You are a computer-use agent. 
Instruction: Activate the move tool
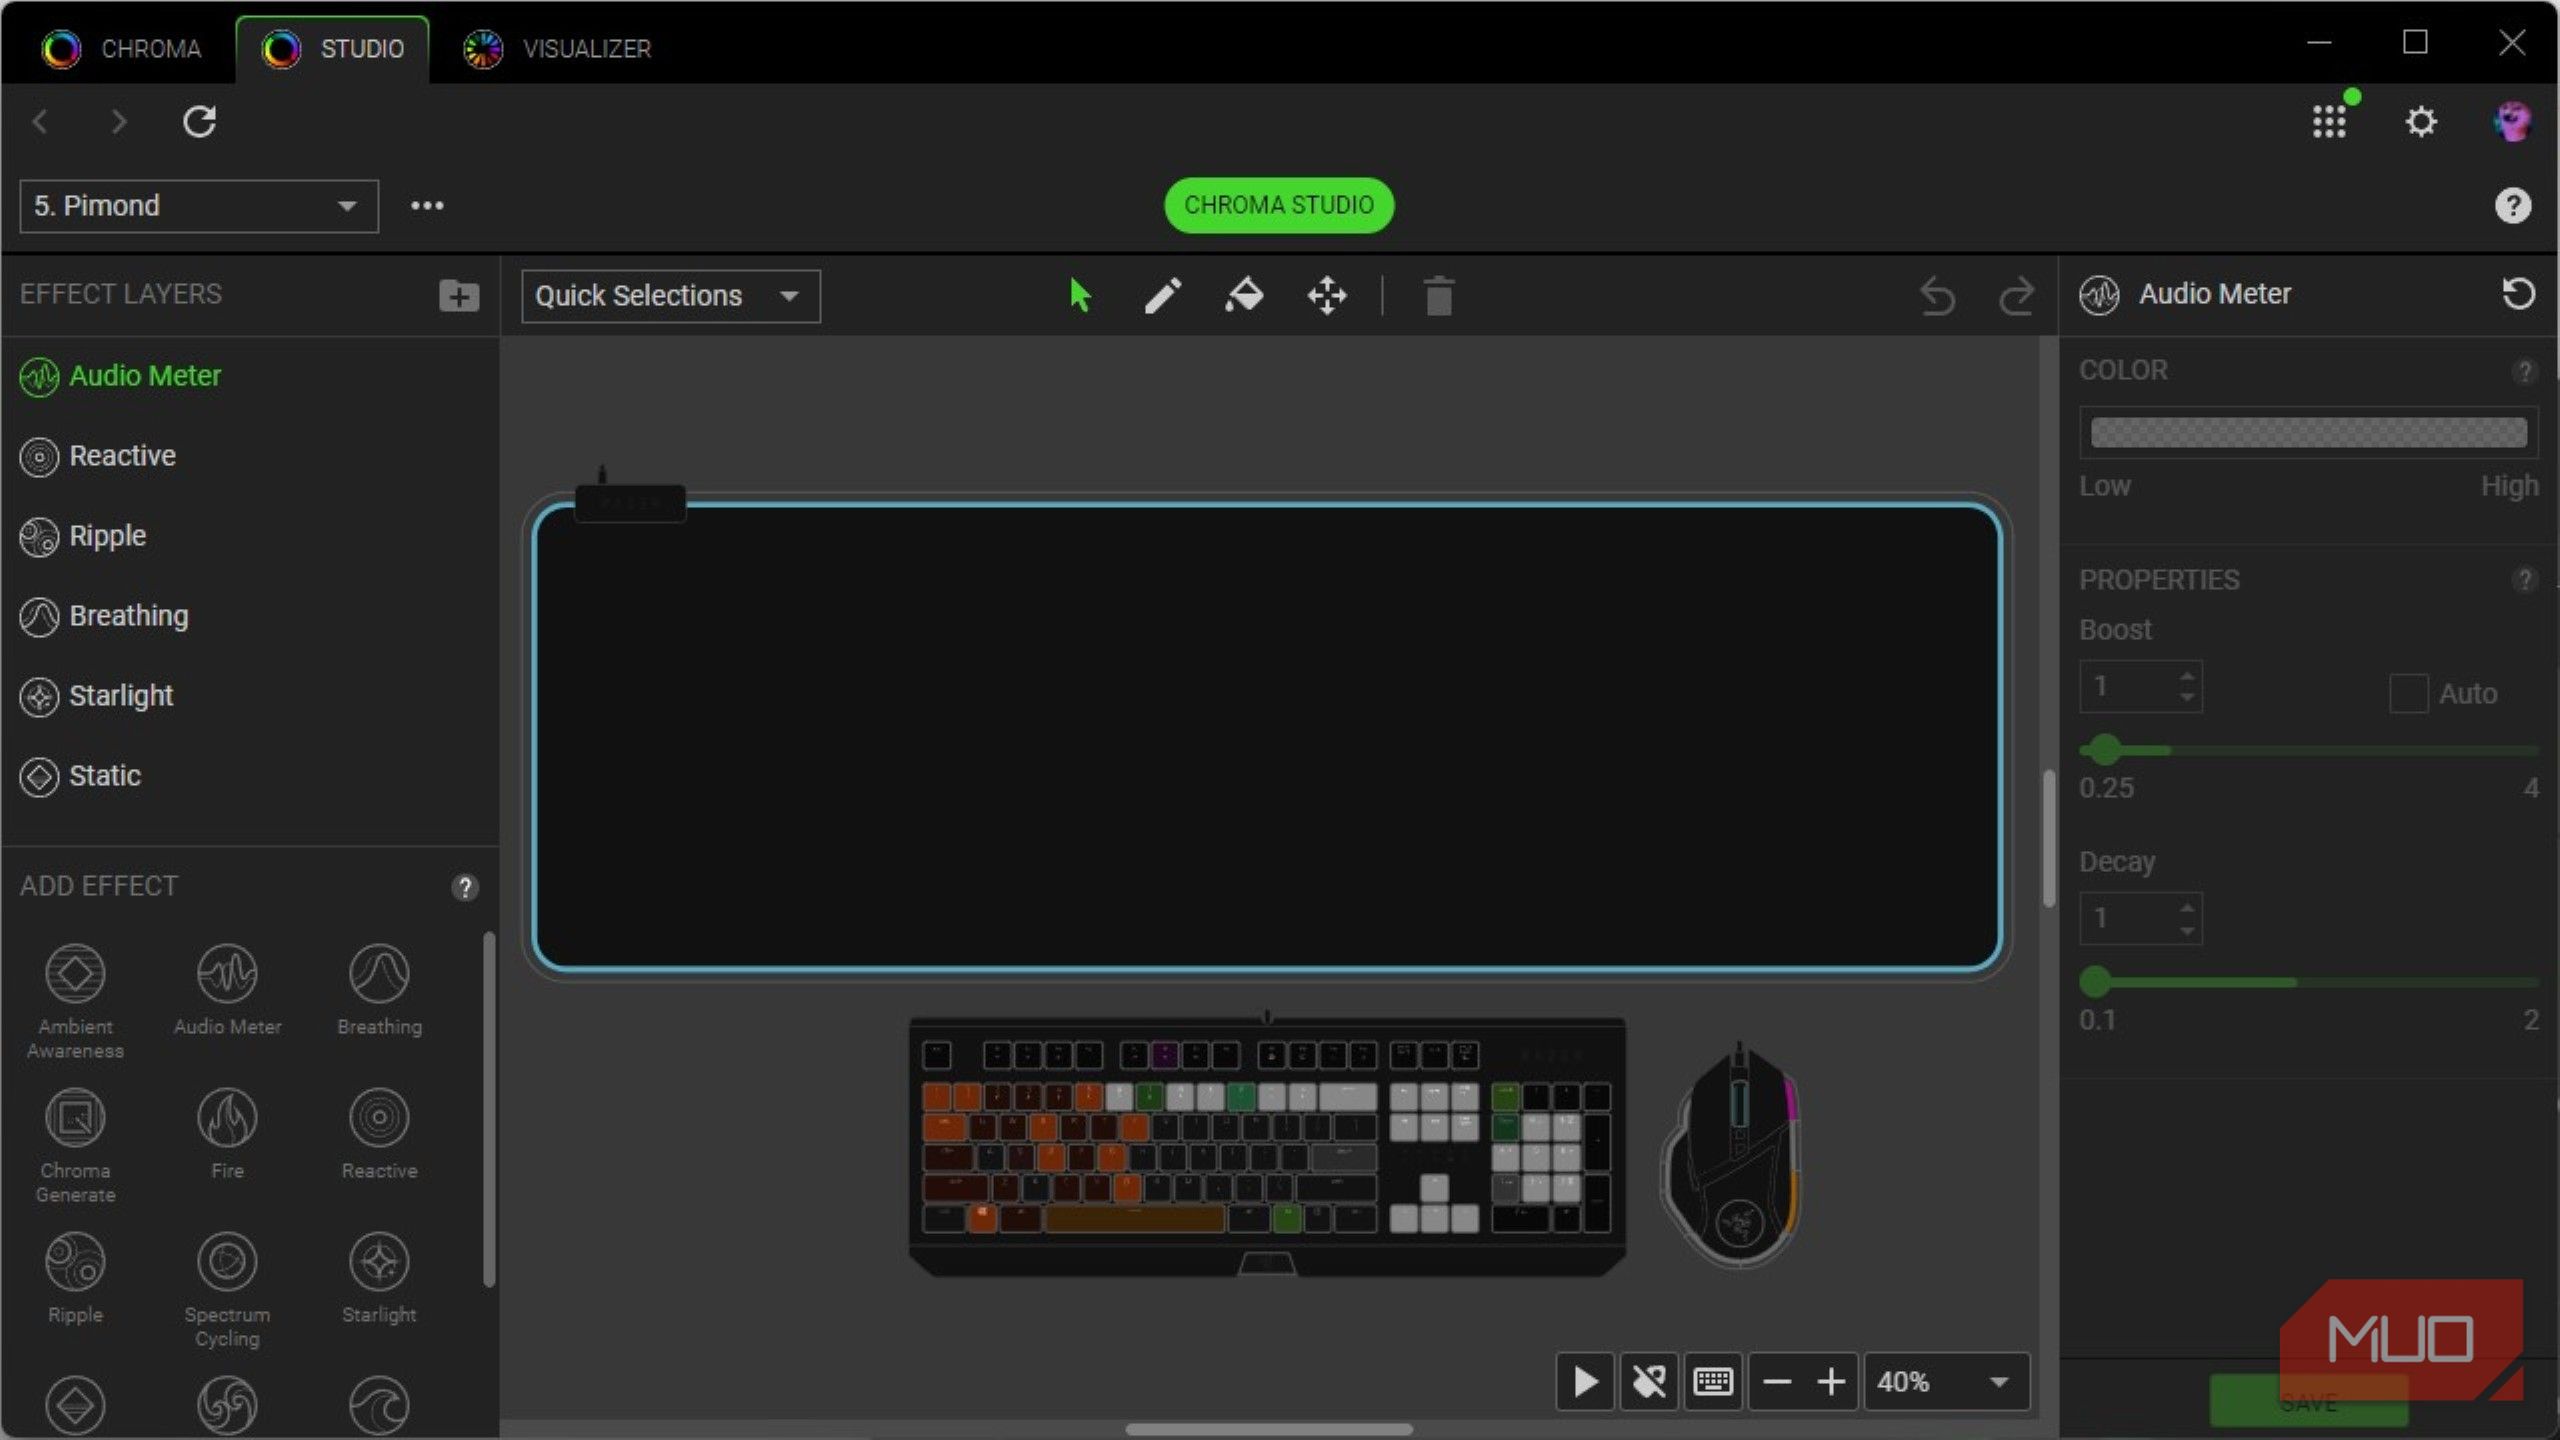tap(1327, 296)
